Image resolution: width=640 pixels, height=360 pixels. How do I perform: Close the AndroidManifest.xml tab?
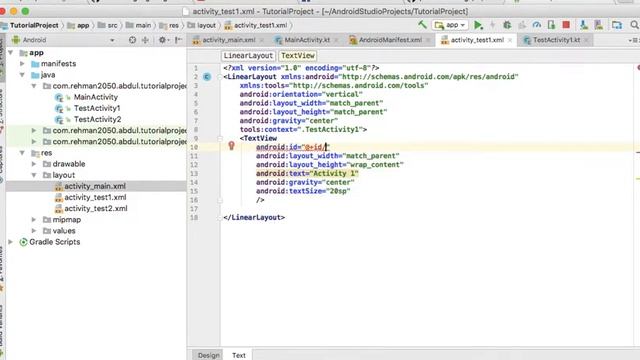[x=428, y=40]
